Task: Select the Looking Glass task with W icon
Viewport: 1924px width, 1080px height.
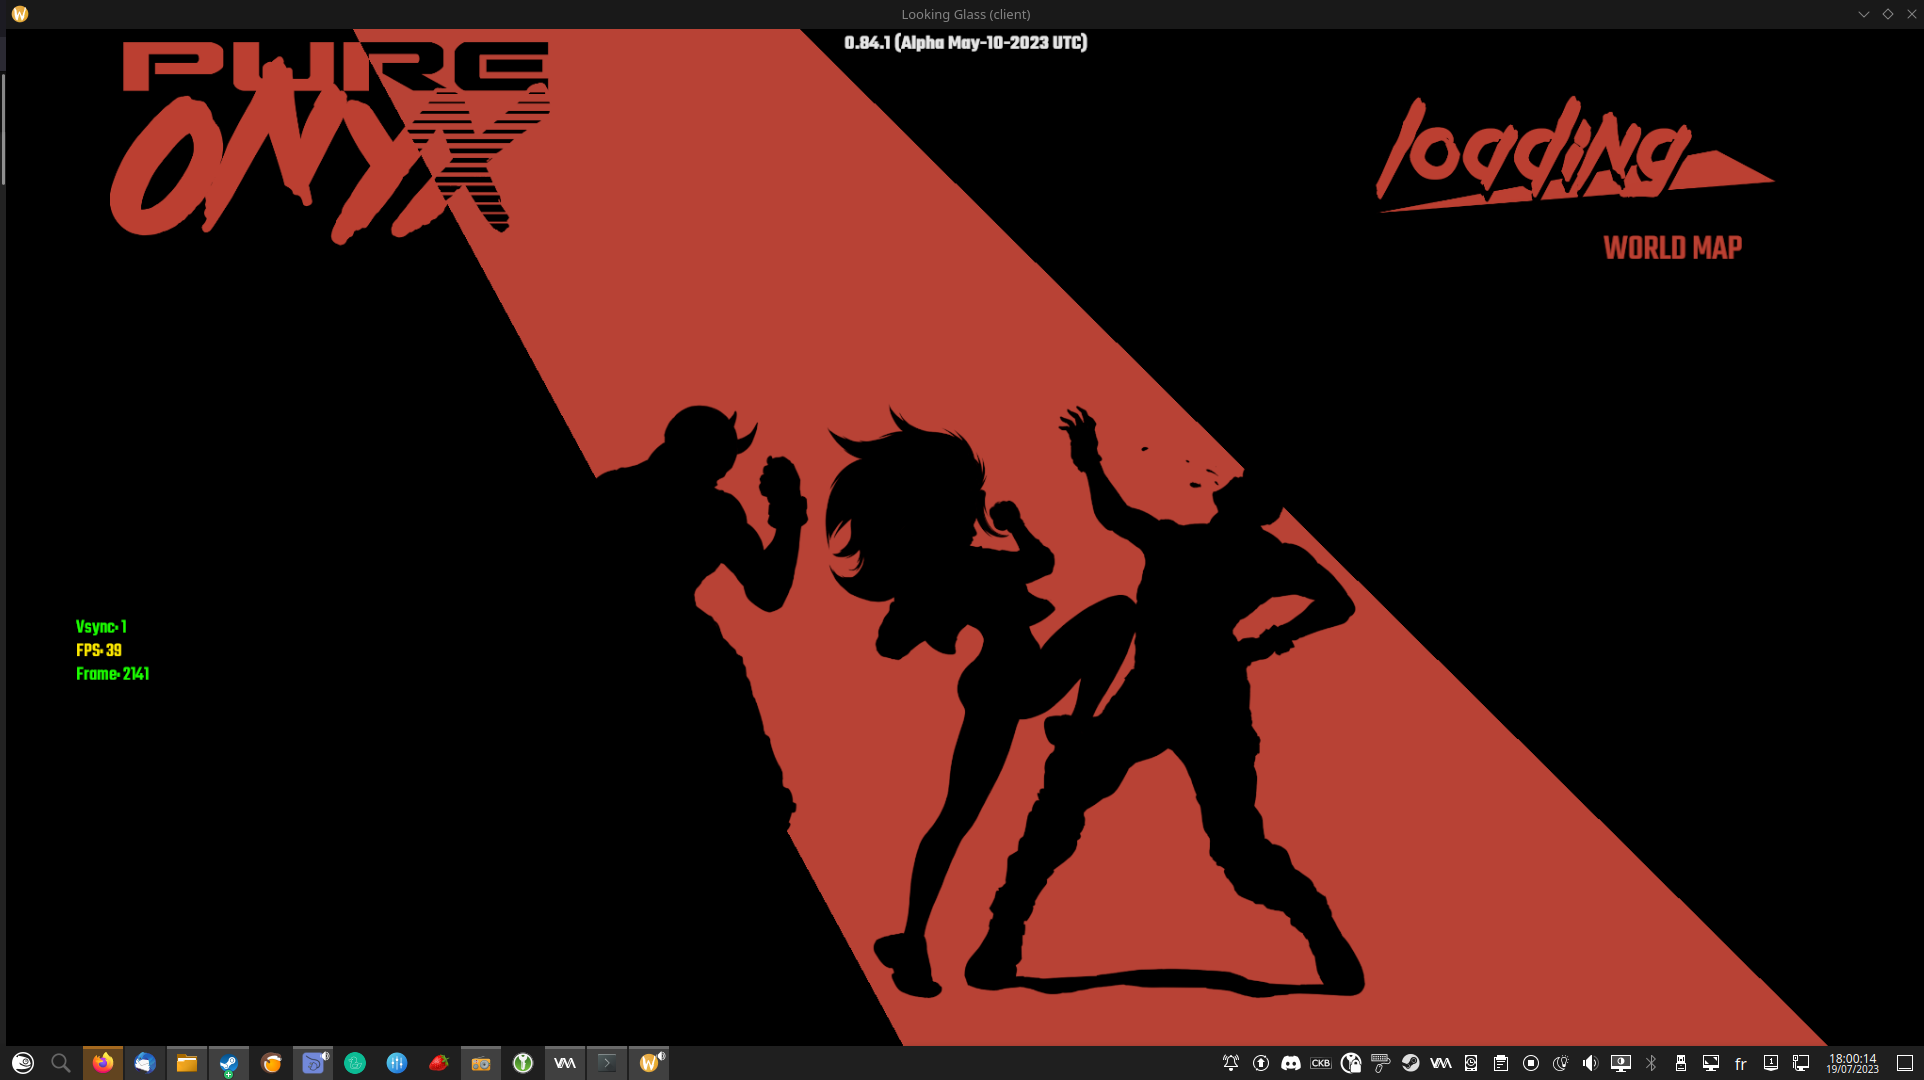Action: pos(649,1063)
